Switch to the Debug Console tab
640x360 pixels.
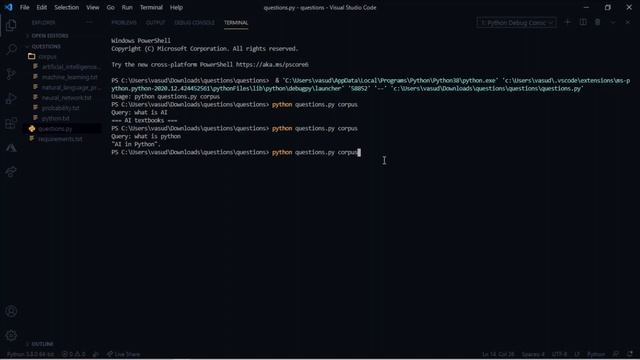[194, 23]
